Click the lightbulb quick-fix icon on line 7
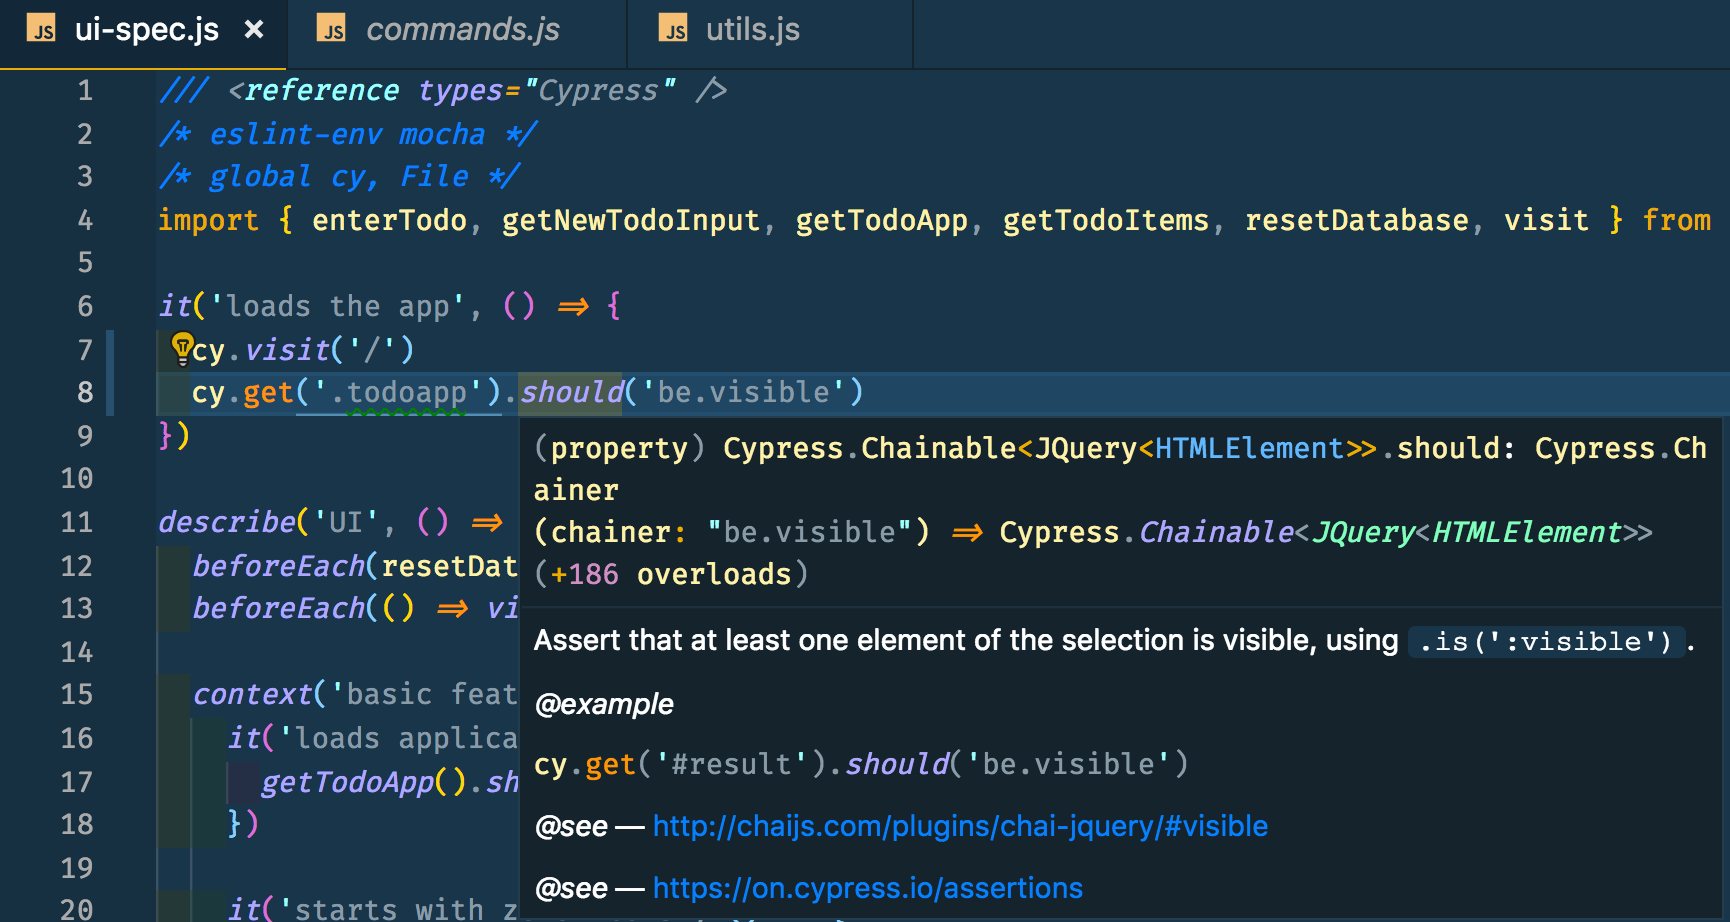 coord(182,348)
